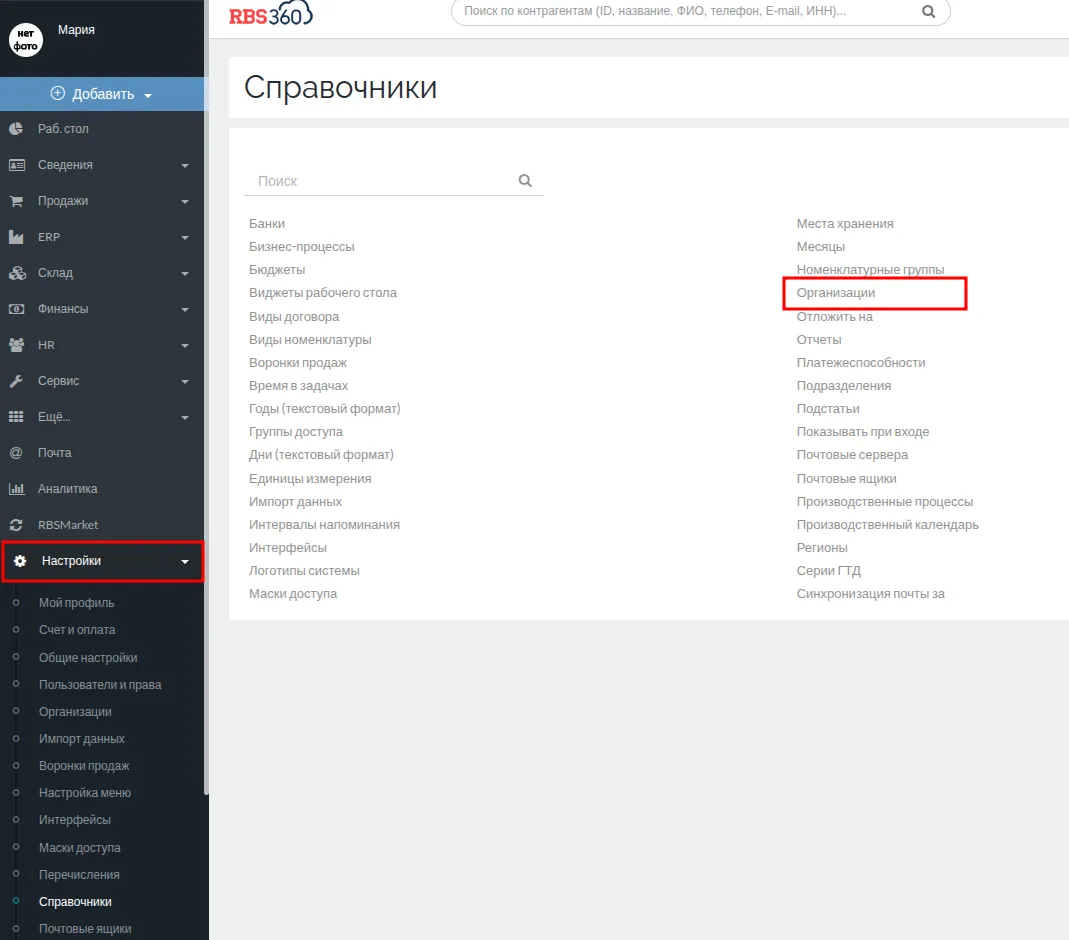Expand the Ещё… menu arrow
The height and width of the screenshot is (940, 1069).
[x=185, y=418]
